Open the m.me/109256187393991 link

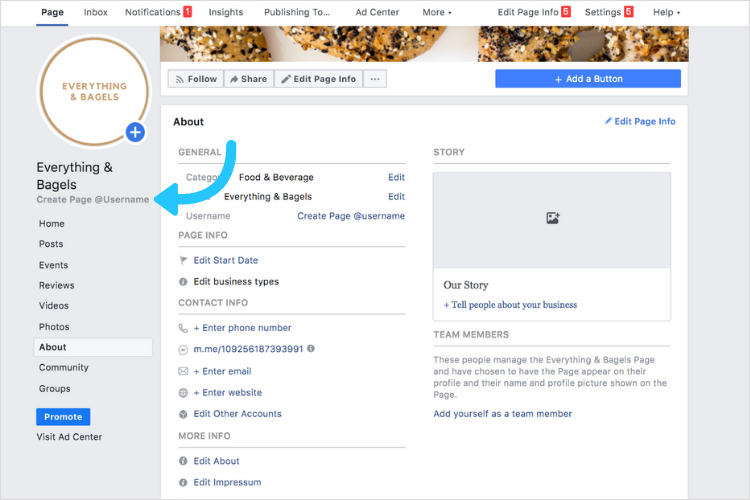pyautogui.click(x=248, y=349)
